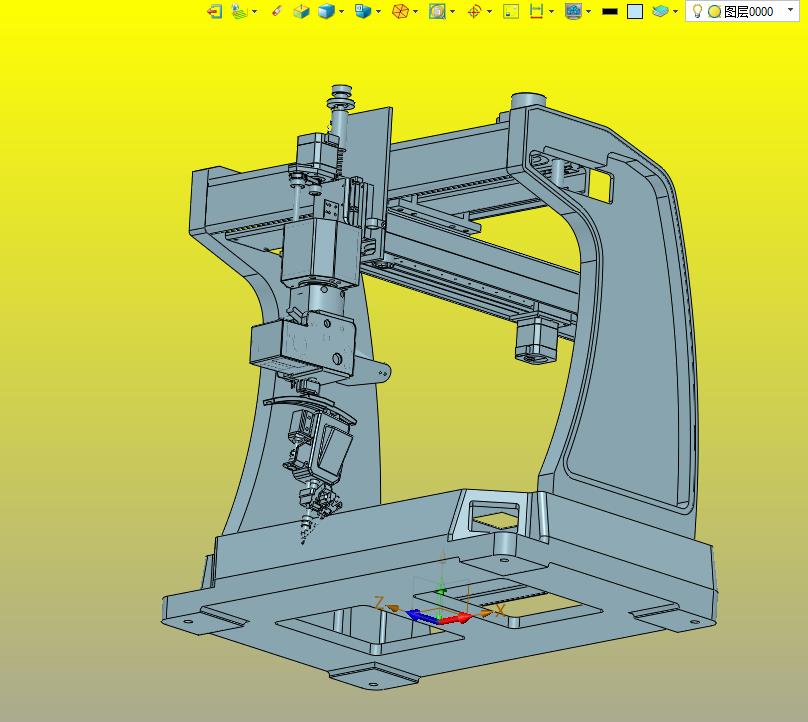Expand the shaded cube display dropdown

click(341, 11)
